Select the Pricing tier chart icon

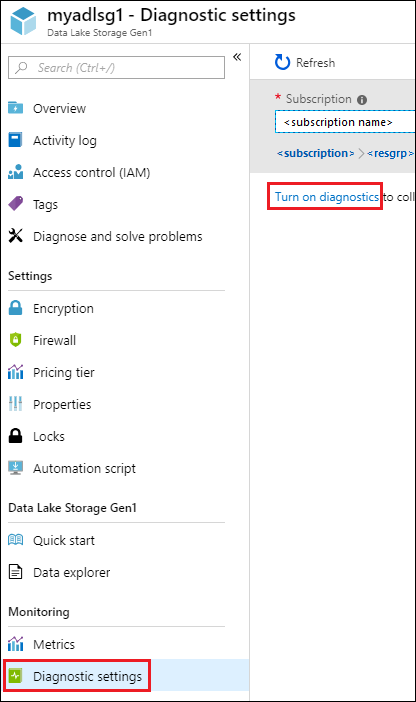pyautogui.click(x=16, y=372)
